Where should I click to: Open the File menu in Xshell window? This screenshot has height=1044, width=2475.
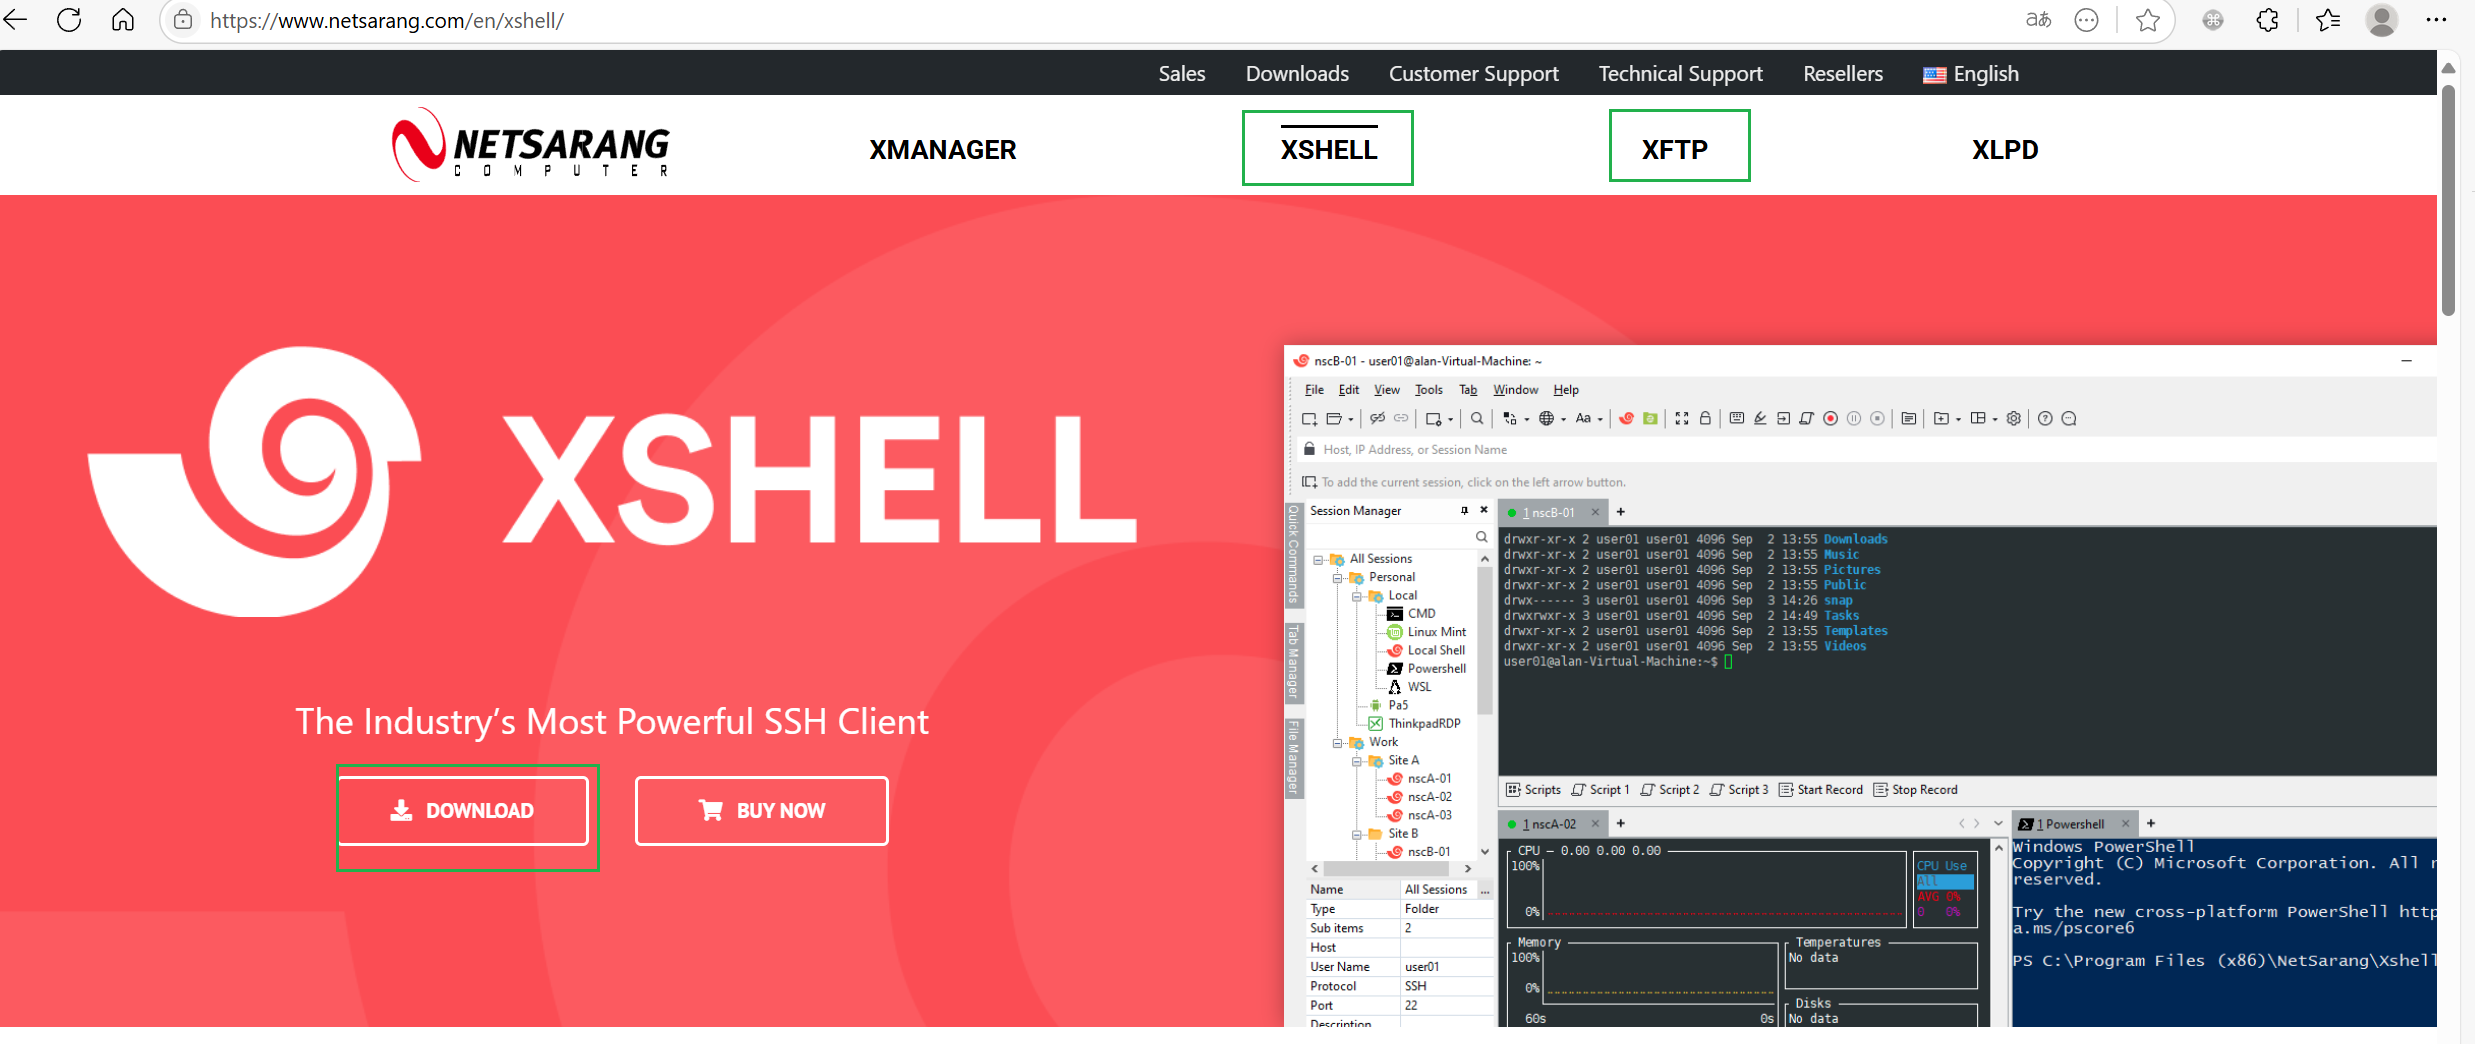(x=1314, y=390)
